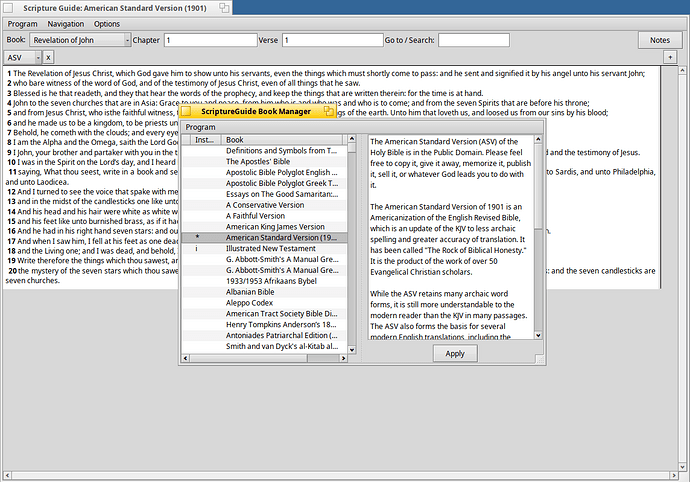Viewport: 690px width, 482px height.
Task: Click main window horizontal scroll left arrow
Action: point(7,475)
